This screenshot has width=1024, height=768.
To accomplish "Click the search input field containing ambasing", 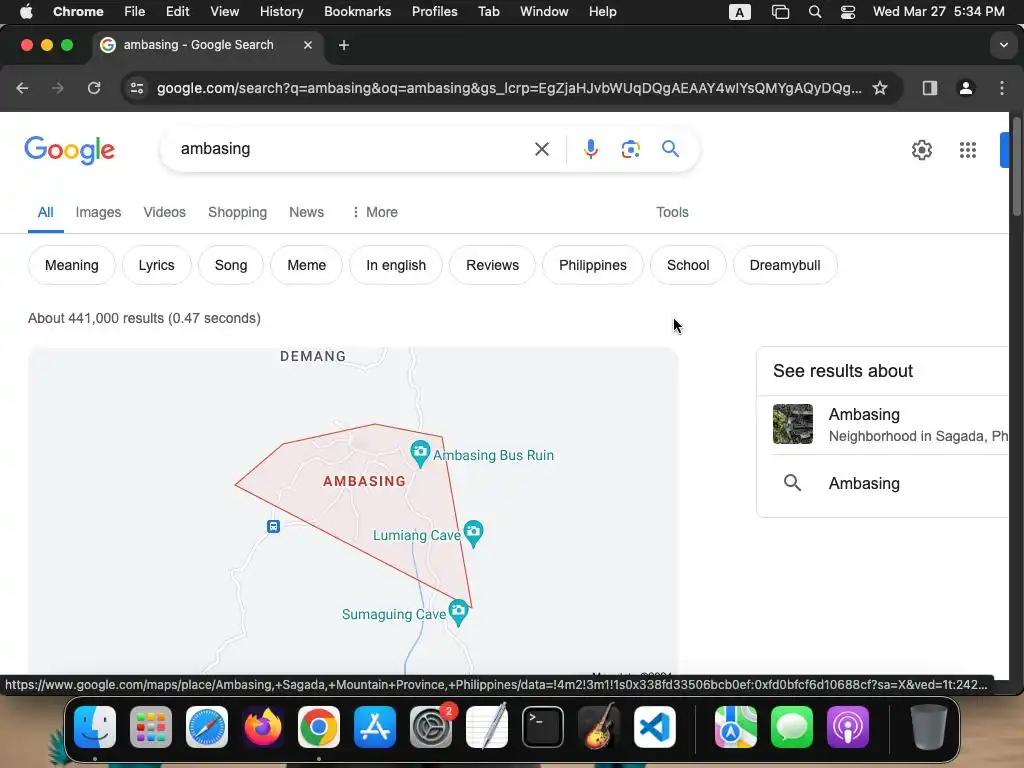I will pos(353,149).
